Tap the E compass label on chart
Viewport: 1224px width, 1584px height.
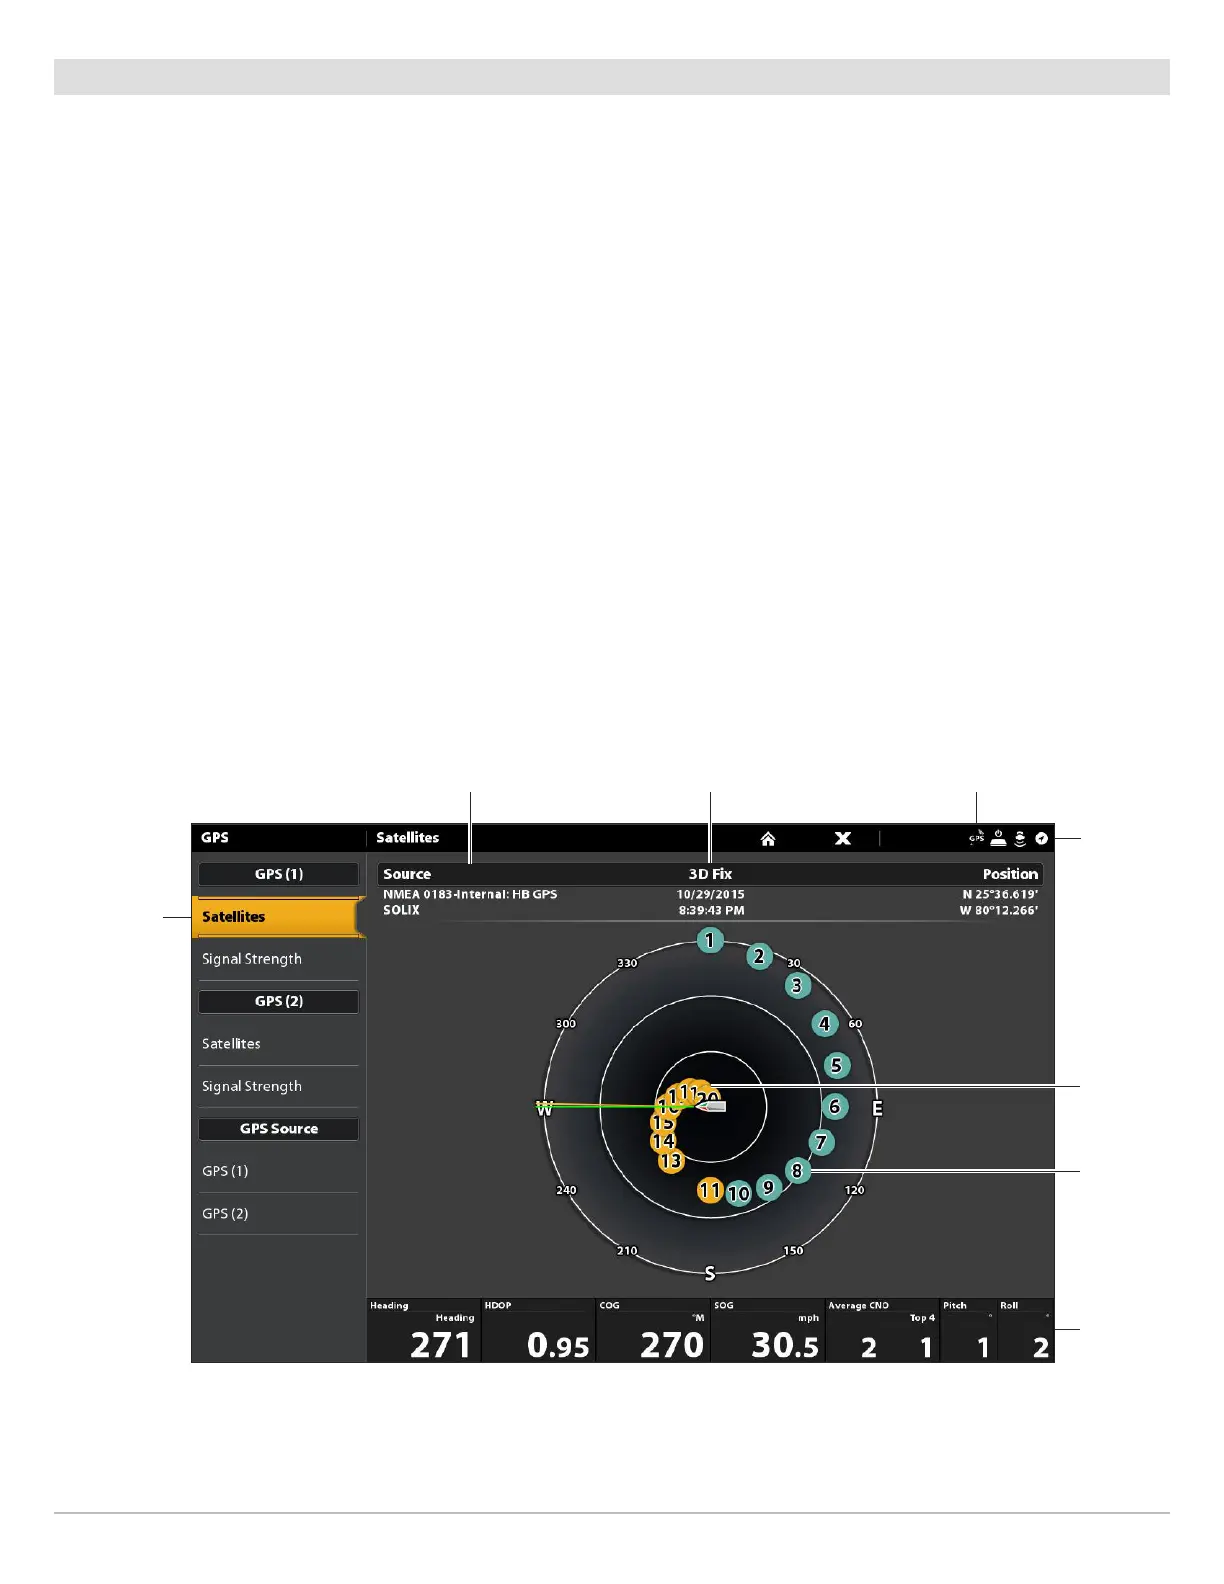(878, 1108)
